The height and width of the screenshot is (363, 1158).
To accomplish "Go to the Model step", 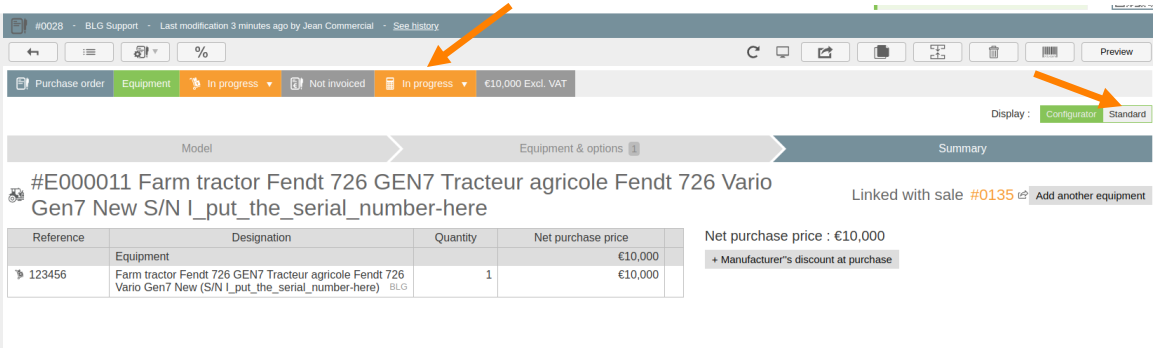I will click(x=197, y=148).
